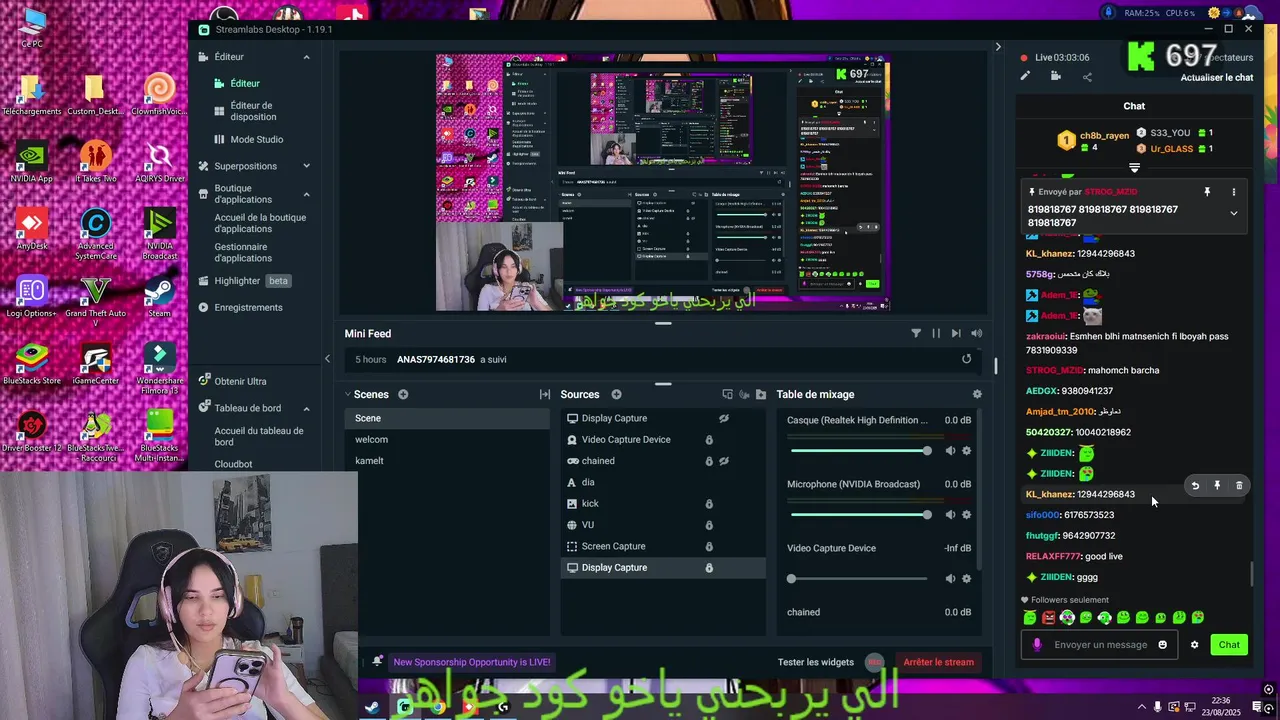Refresh the ANAS7974681736 follow event

click(966, 359)
